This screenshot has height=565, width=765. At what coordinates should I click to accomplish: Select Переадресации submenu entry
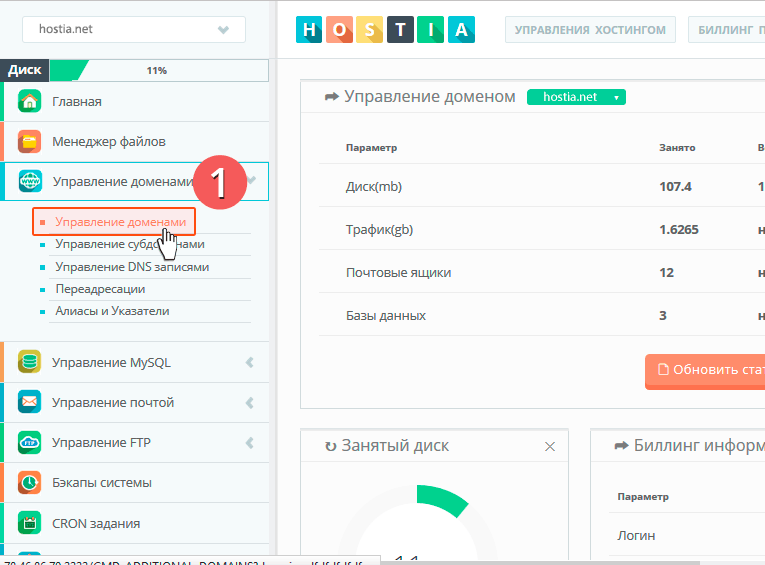pyautogui.click(x=101, y=289)
